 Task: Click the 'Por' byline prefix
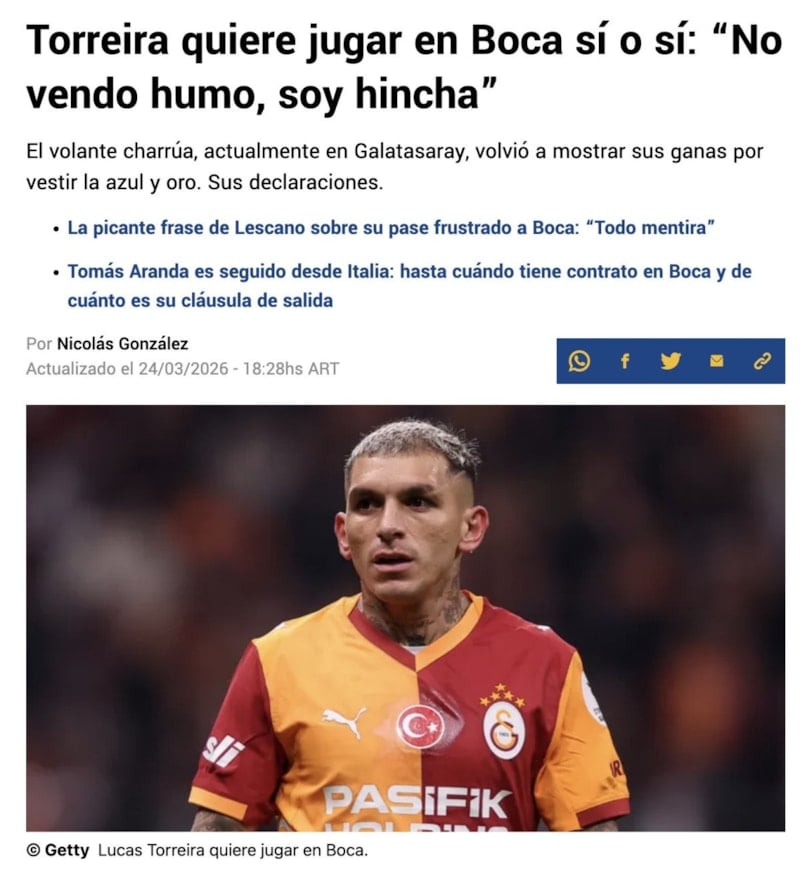click(x=39, y=344)
